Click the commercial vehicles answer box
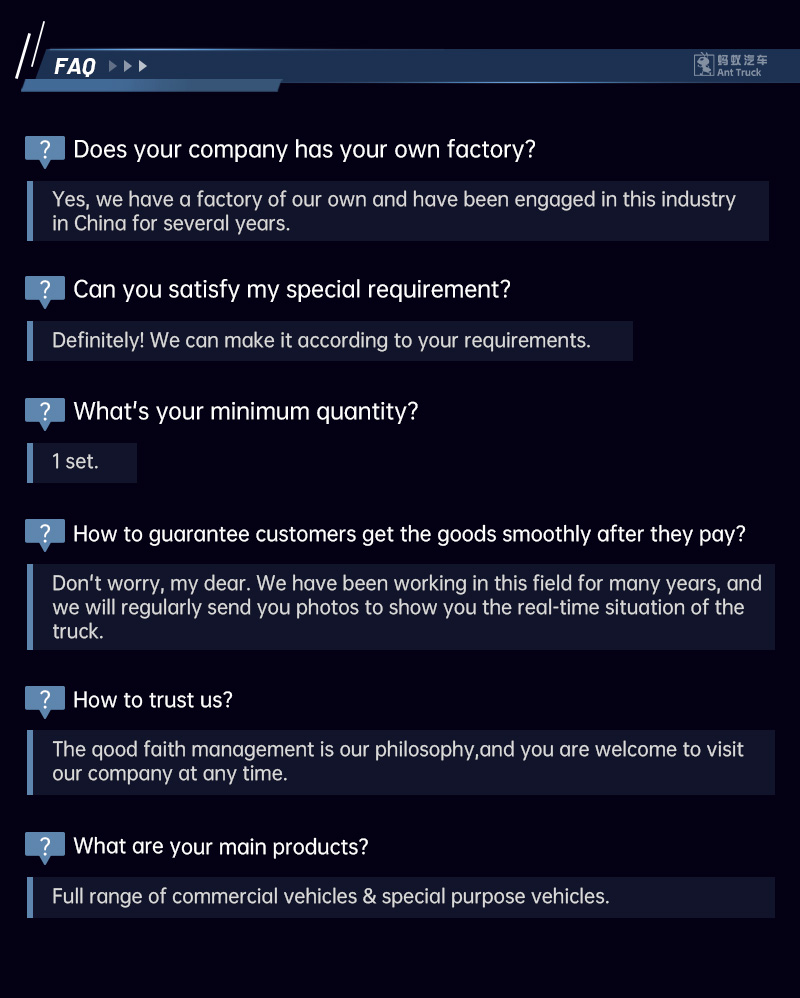The image size is (800, 998). (402, 897)
